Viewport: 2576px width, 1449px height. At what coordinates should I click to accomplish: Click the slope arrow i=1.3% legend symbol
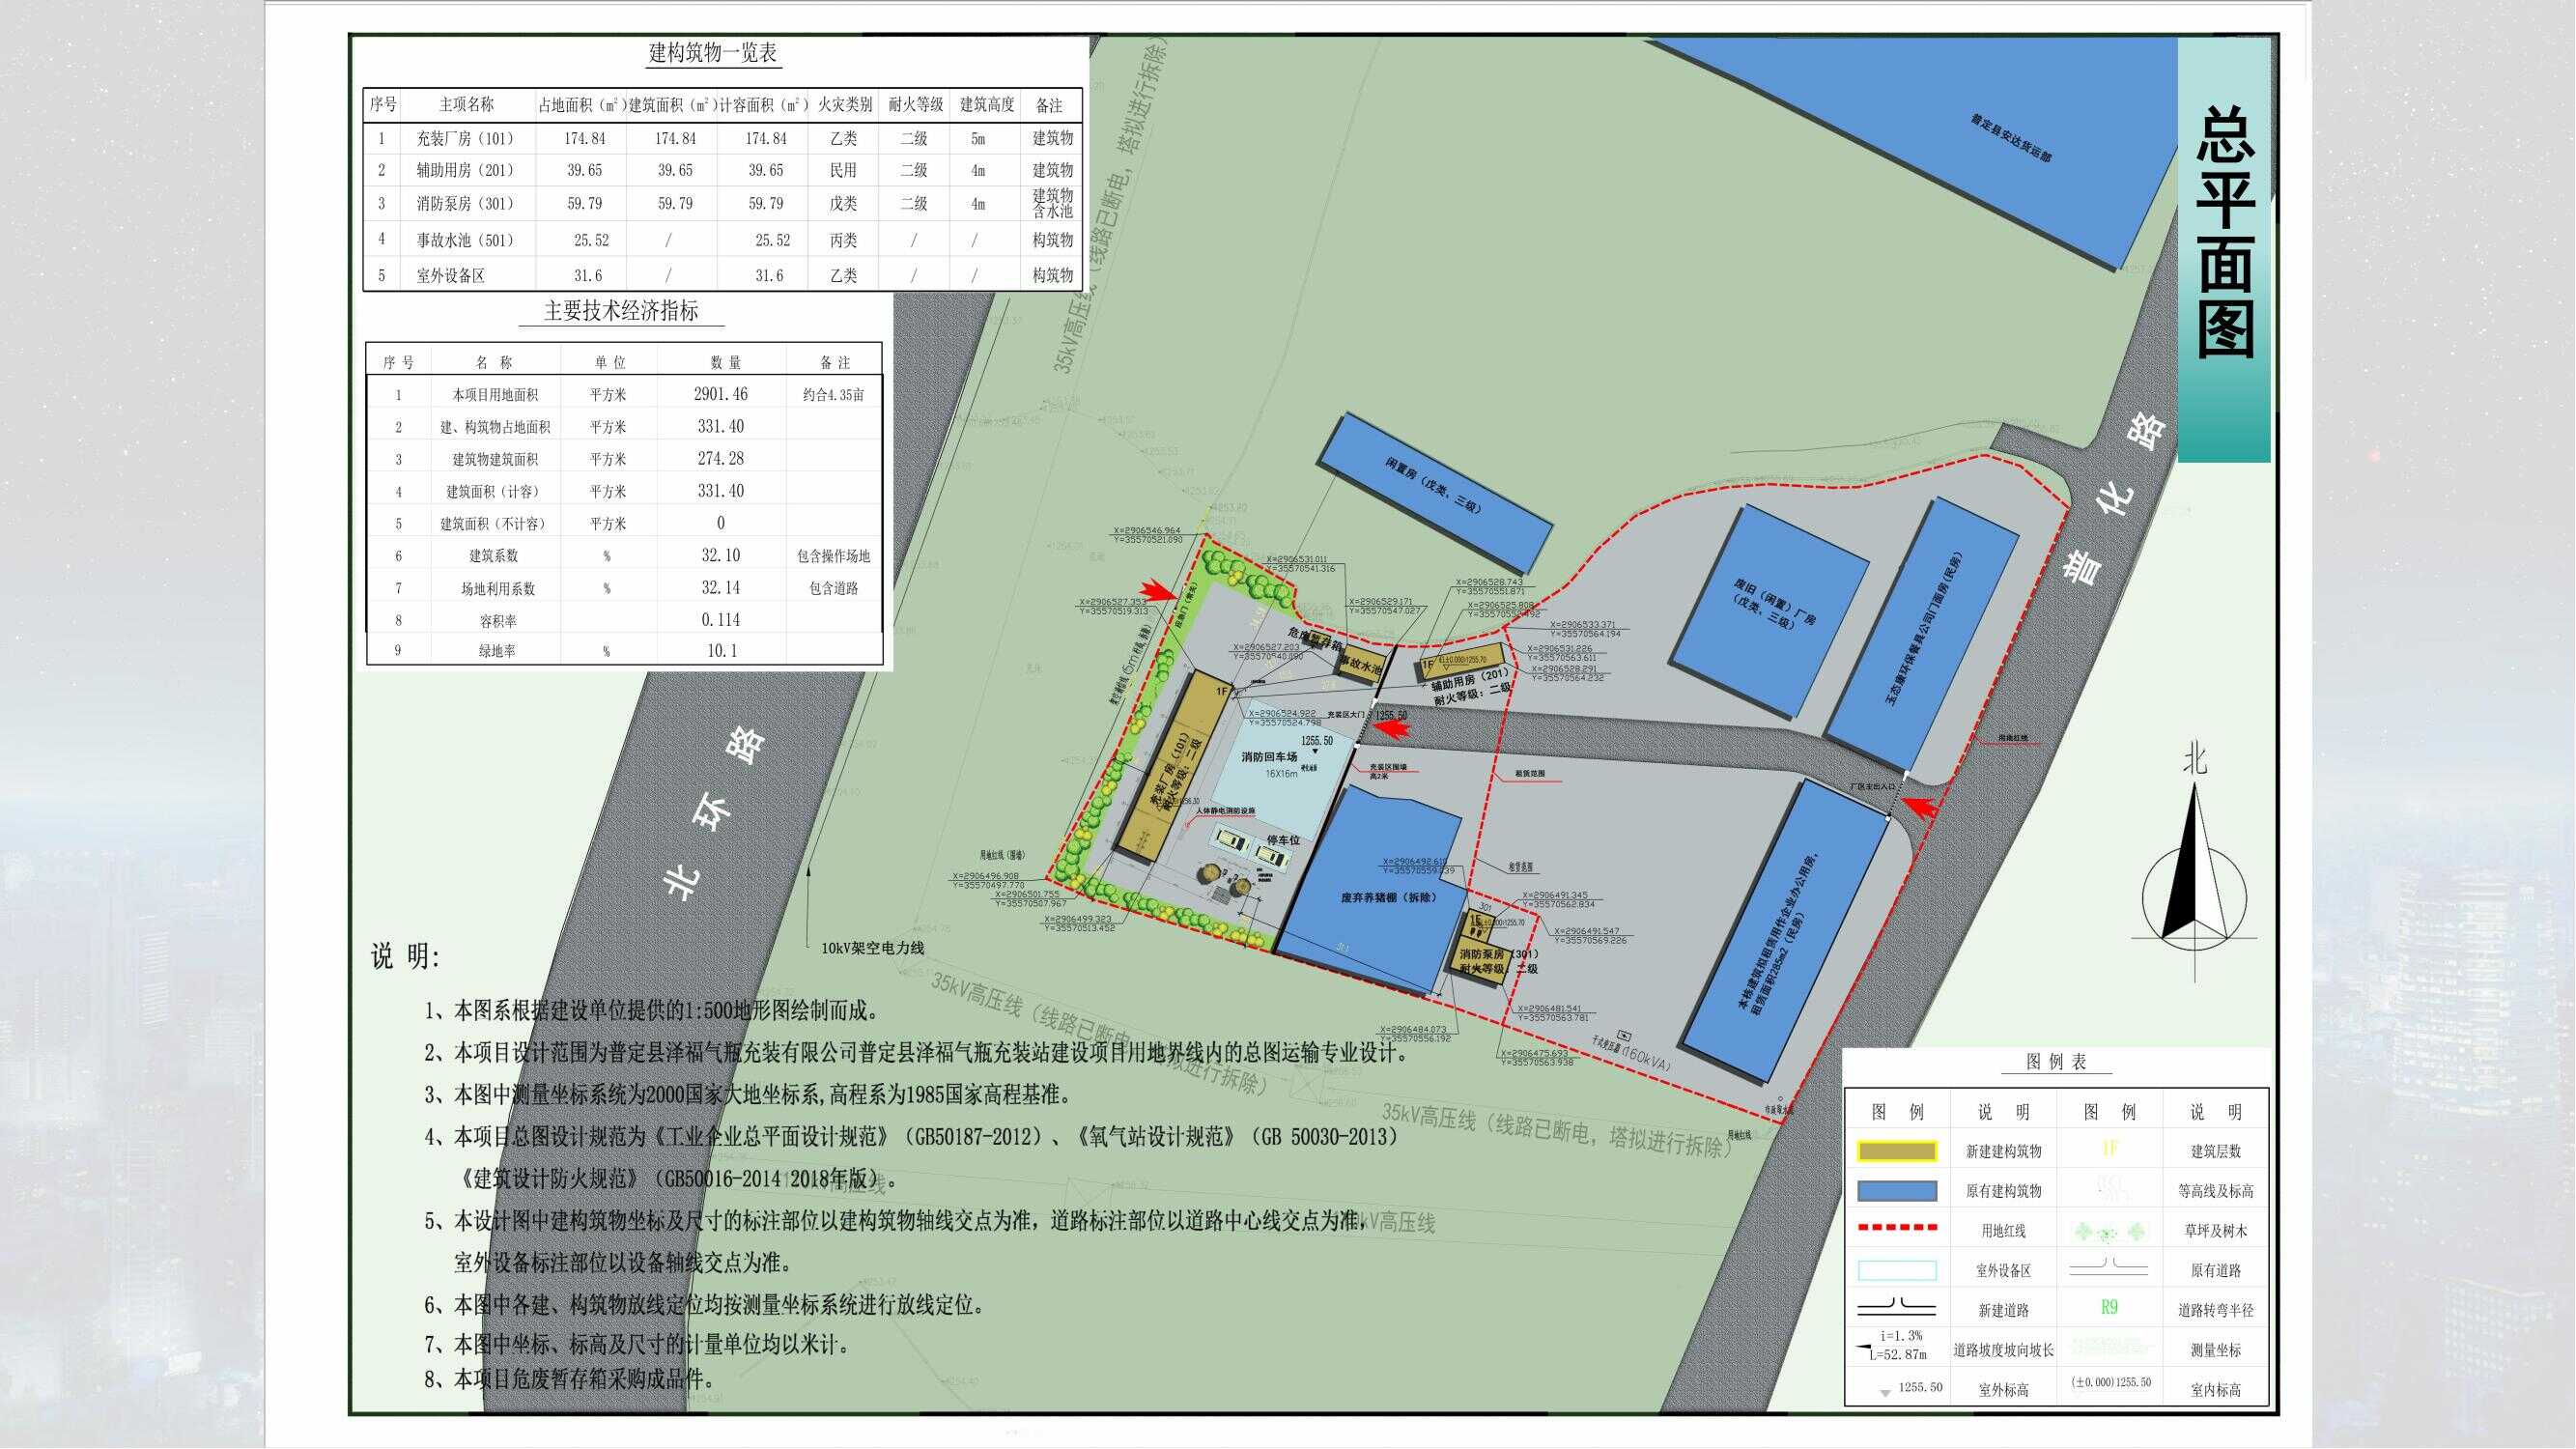tap(1889, 1345)
